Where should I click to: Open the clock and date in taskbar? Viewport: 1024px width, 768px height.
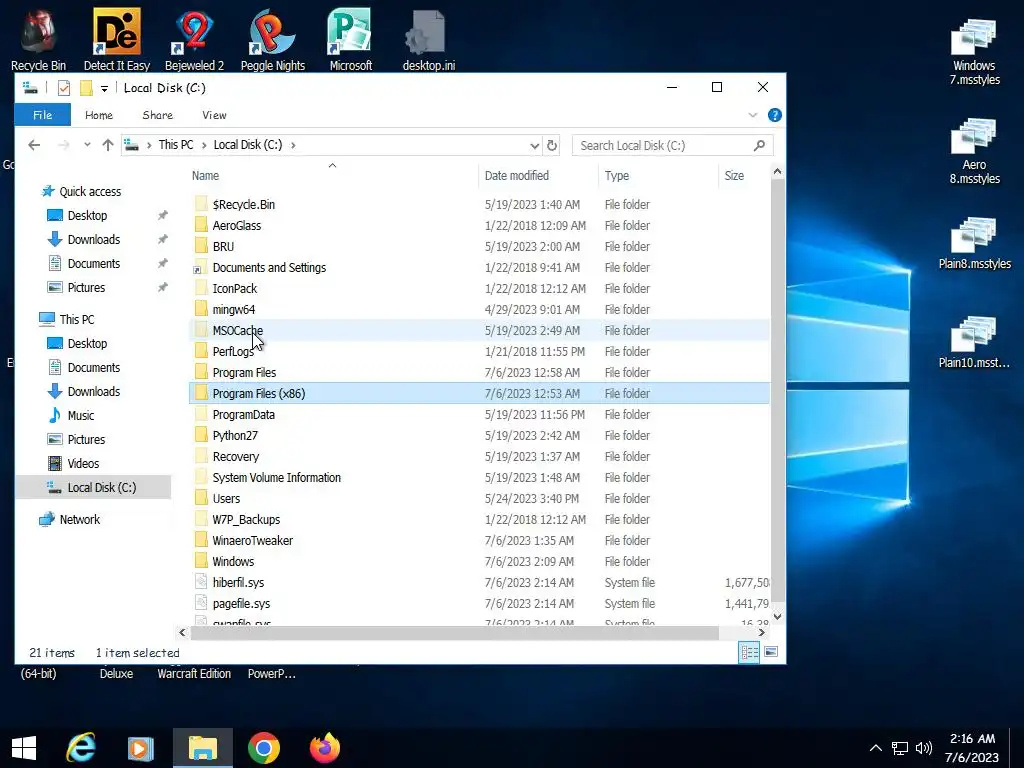[x=972, y=748]
